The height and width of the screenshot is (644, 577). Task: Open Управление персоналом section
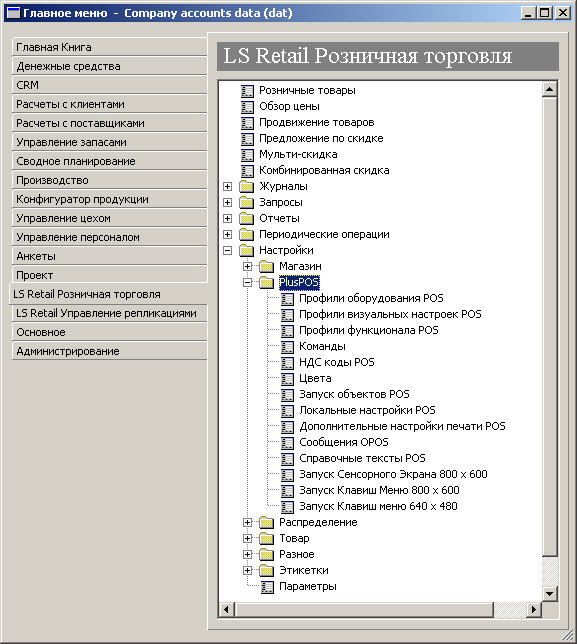point(109,237)
